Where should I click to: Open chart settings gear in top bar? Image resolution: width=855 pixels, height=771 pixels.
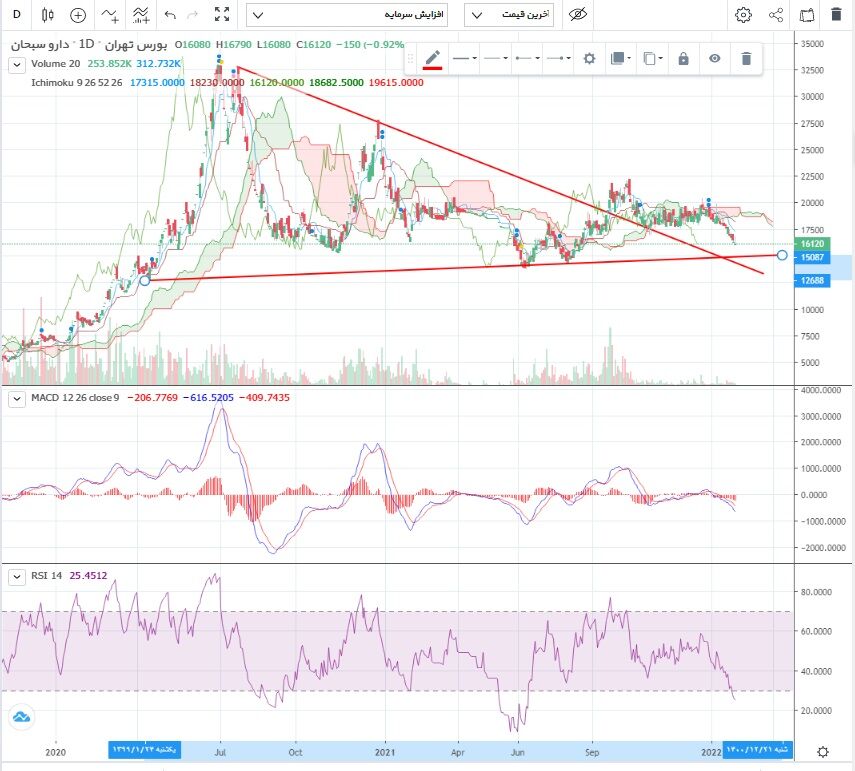(743, 15)
